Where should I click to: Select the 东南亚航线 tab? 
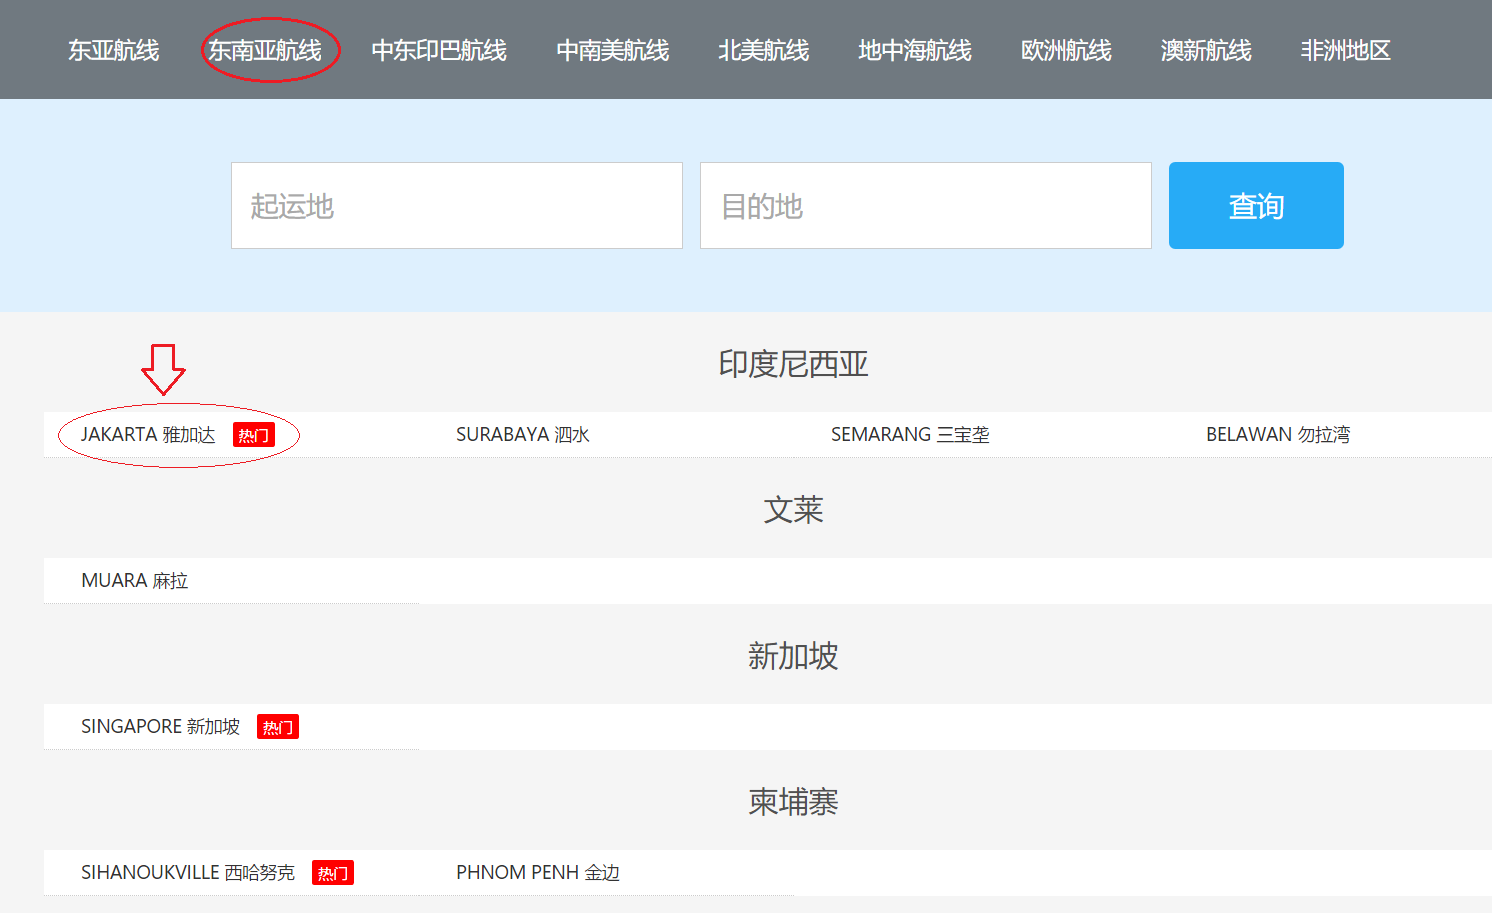[x=265, y=50]
